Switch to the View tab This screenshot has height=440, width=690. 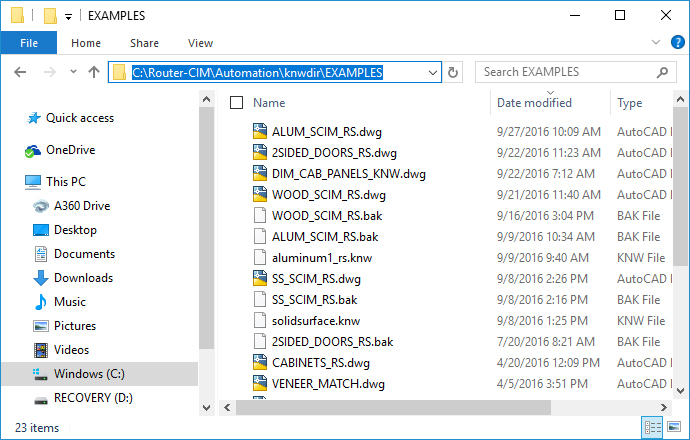(x=200, y=43)
